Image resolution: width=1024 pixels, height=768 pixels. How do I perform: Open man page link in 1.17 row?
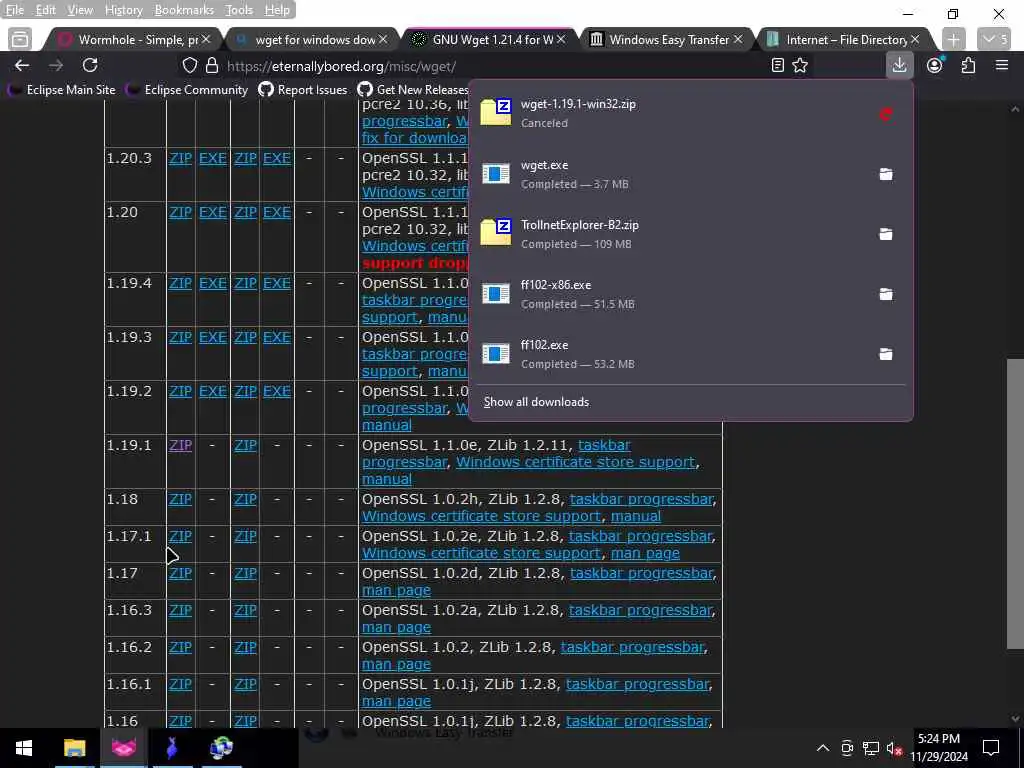396,590
